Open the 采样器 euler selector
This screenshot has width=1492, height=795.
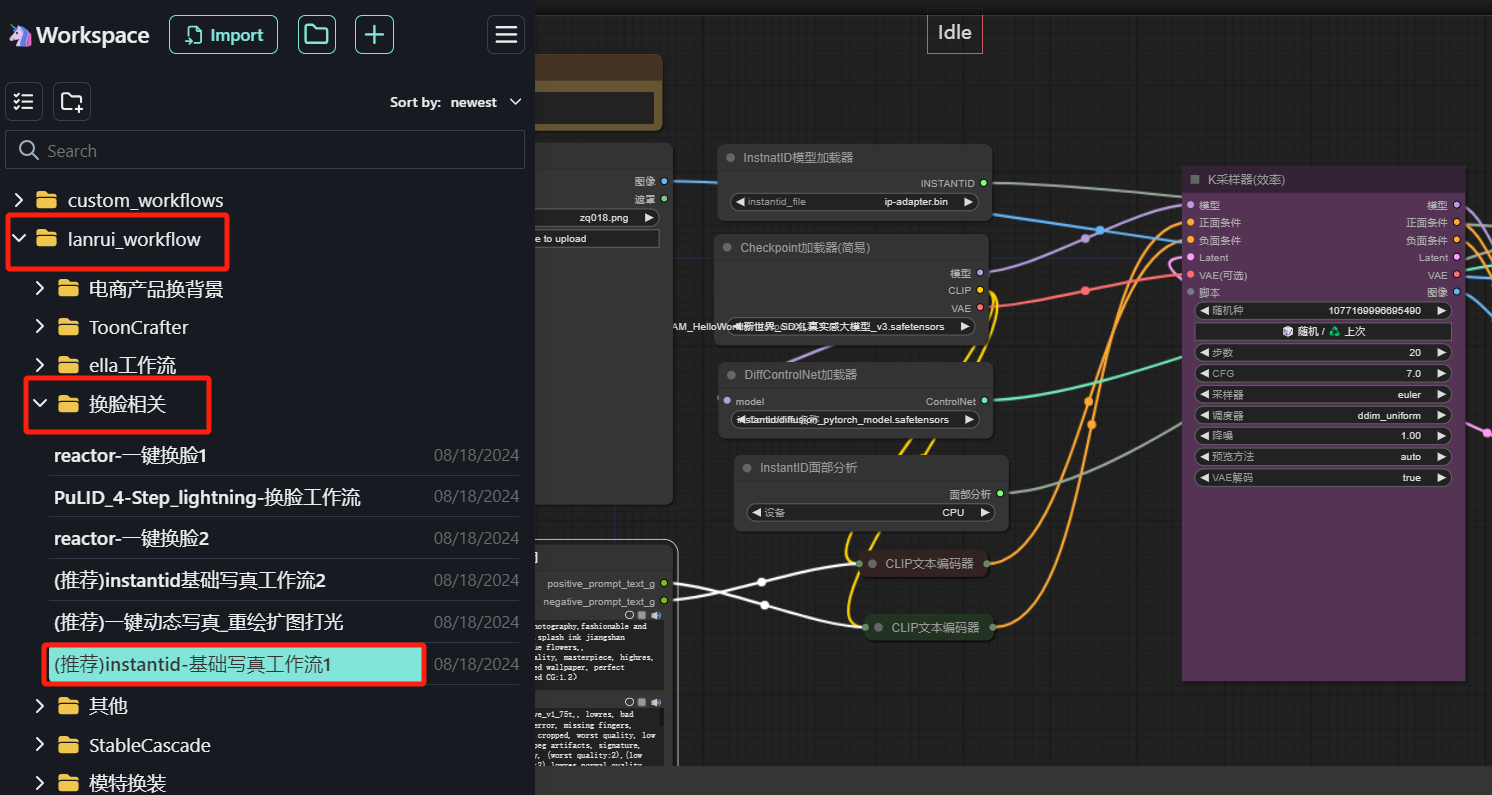pyautogui.click(x=1323, y=394)
